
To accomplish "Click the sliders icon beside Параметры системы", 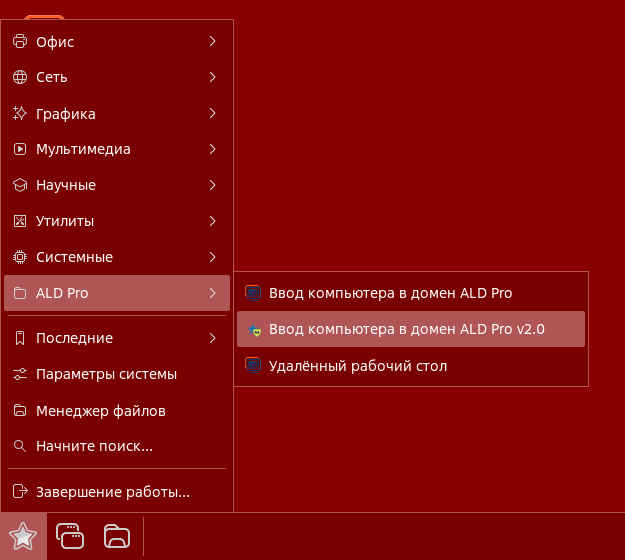I will (20, 374).
